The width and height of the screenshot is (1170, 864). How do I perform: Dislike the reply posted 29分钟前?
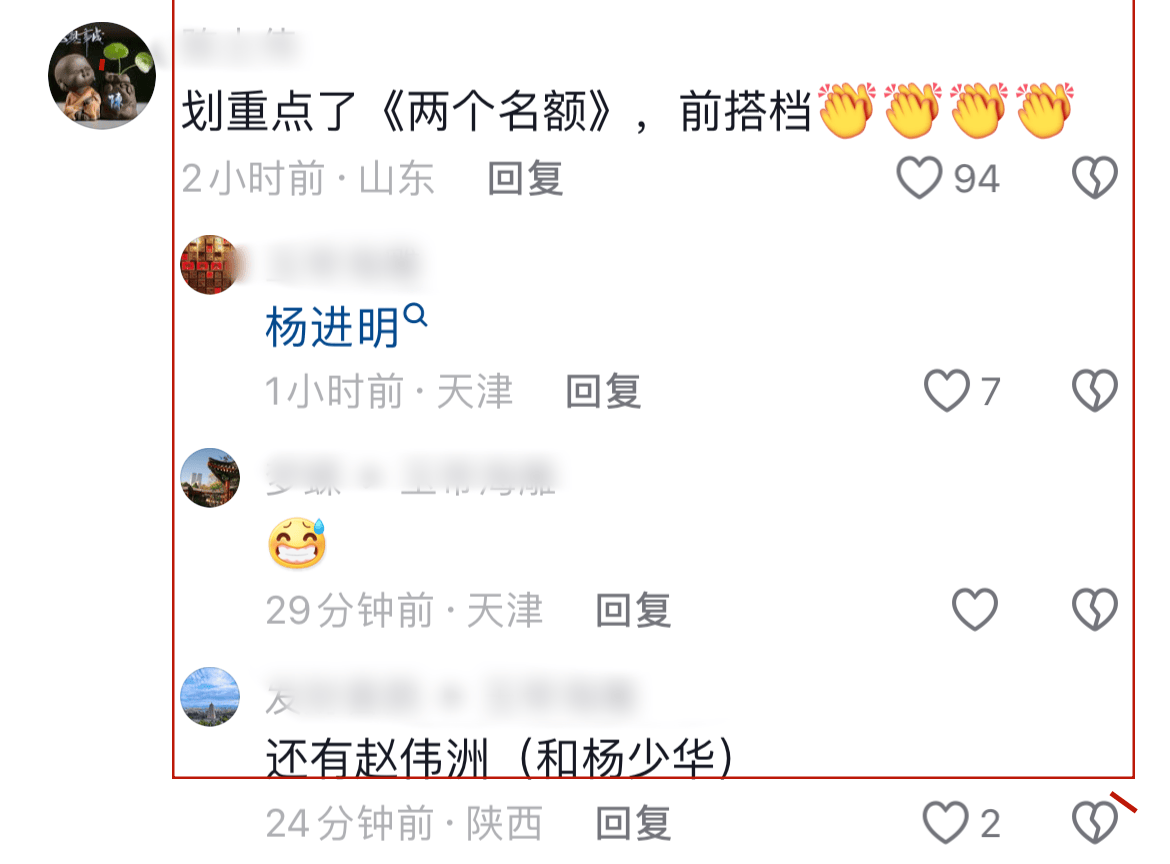(1095, 610)
